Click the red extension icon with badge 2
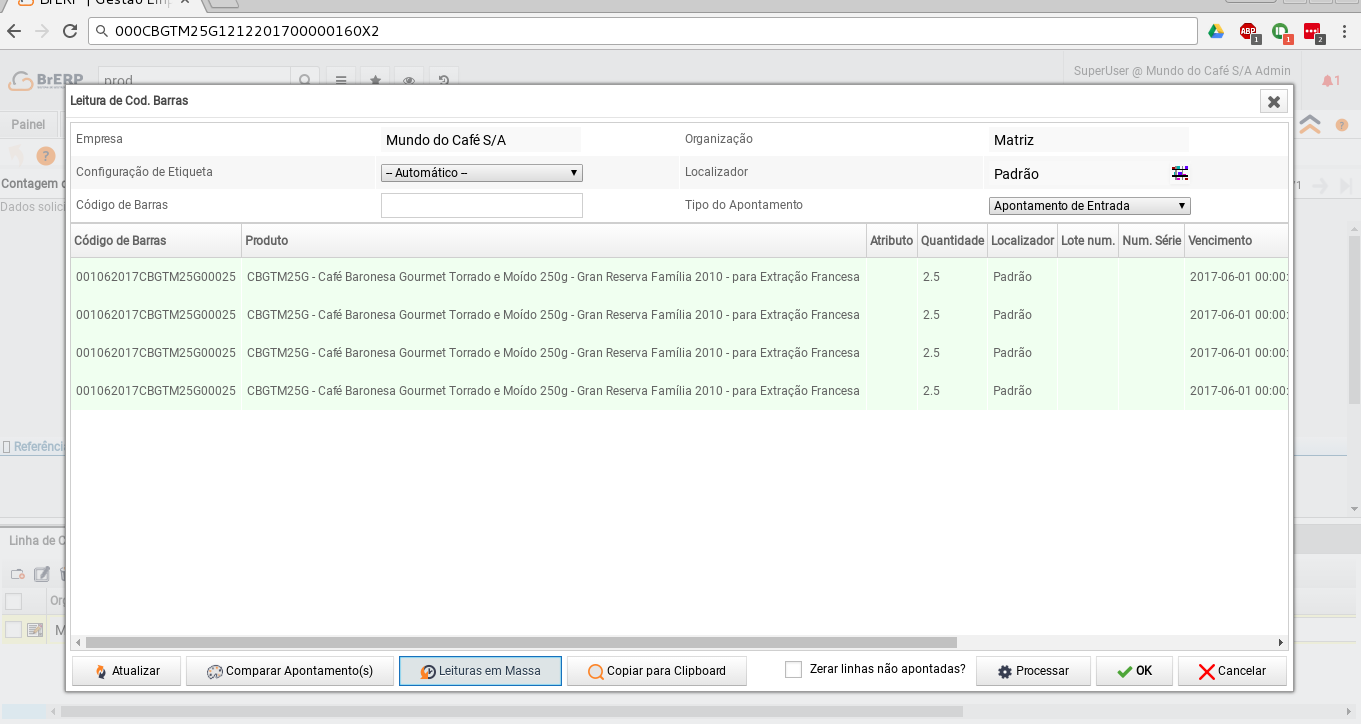The width and height of the screenshot is (1361, 724). [x=1312, y=31]
